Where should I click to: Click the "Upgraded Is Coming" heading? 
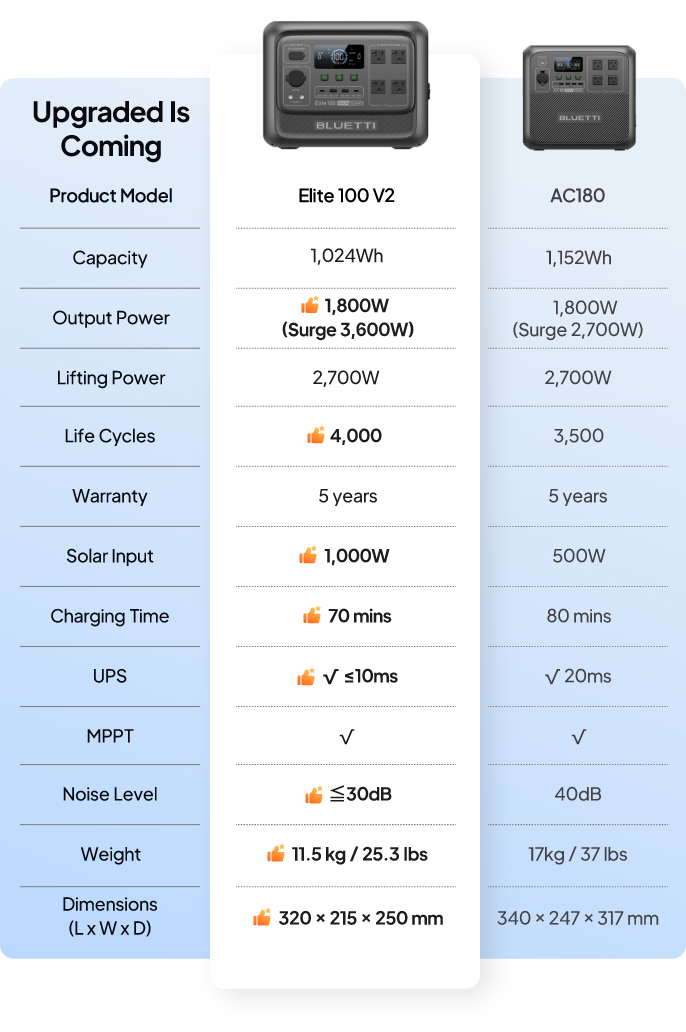pos(111,129)
